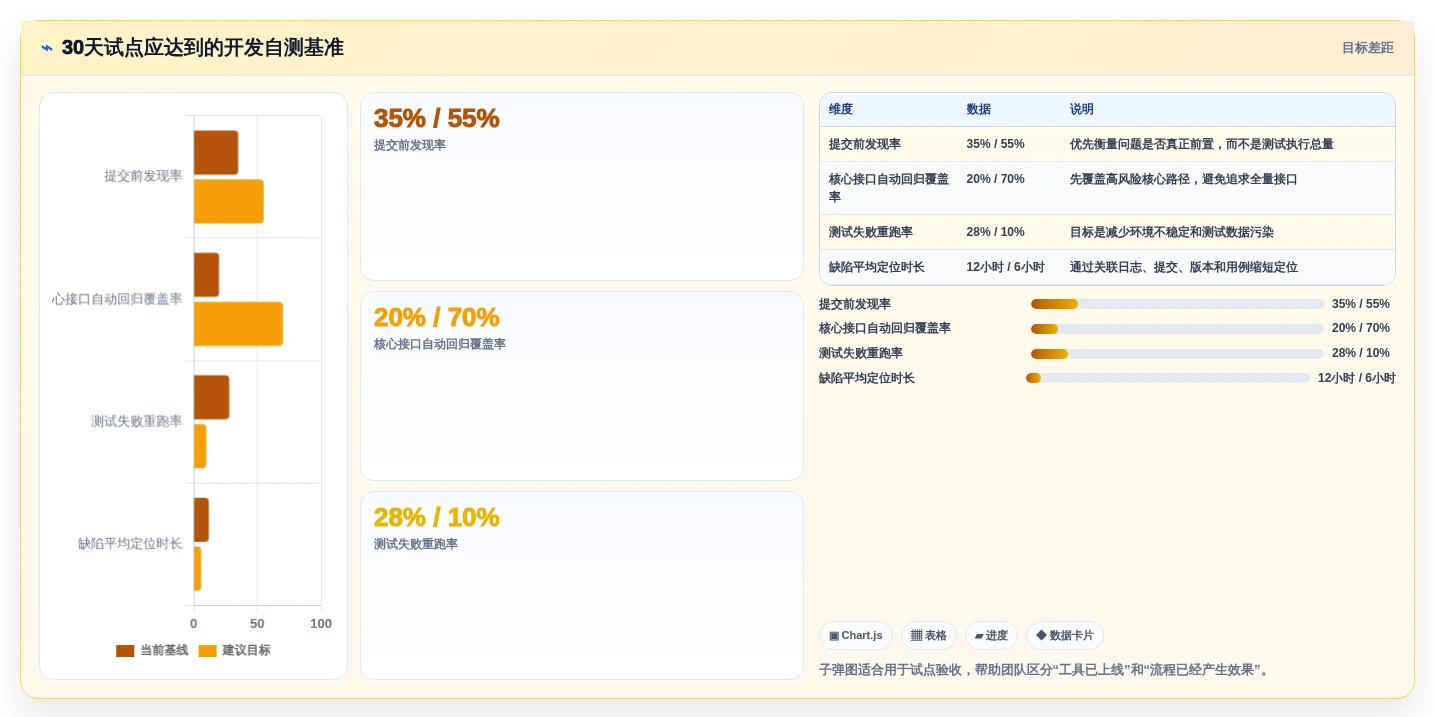This screenshot has width=1435, height=717.
Task: Click the 测试失败重跑率 progress bar
Action: click(1177, 354)
